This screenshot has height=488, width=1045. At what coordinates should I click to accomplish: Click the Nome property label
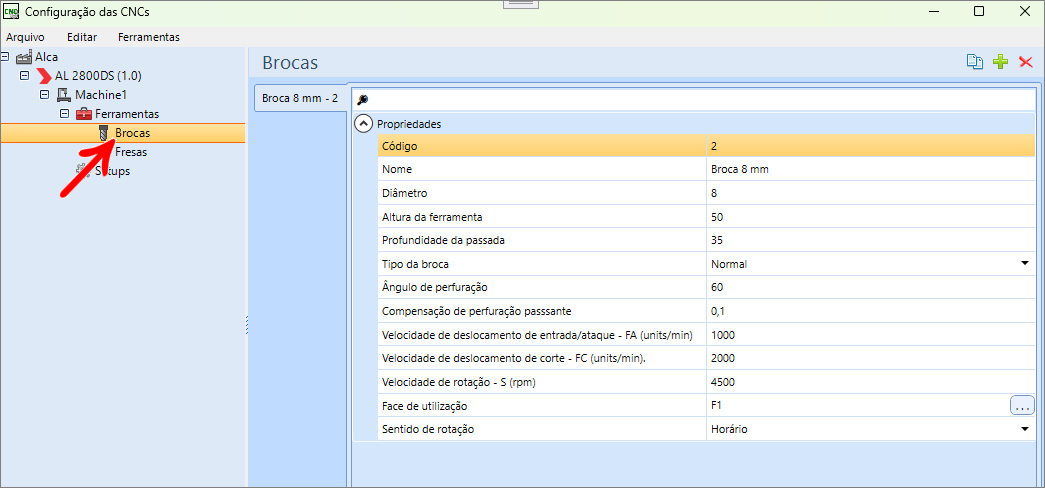[397, 169]
